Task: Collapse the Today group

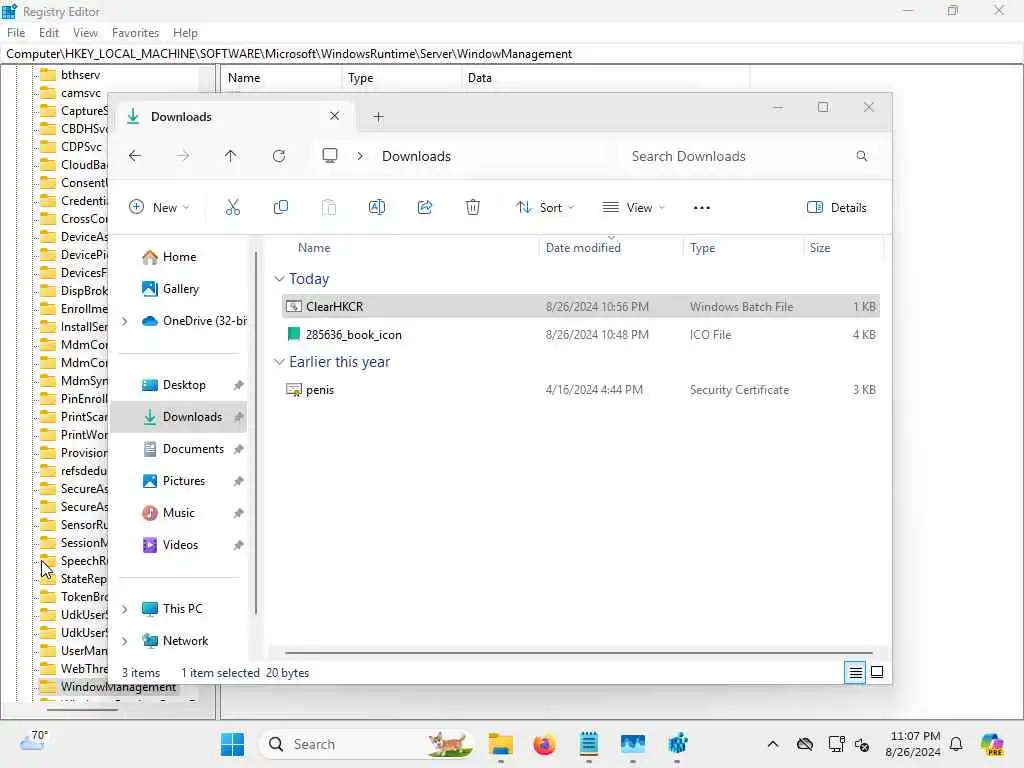Action: [x=280, y=279]
